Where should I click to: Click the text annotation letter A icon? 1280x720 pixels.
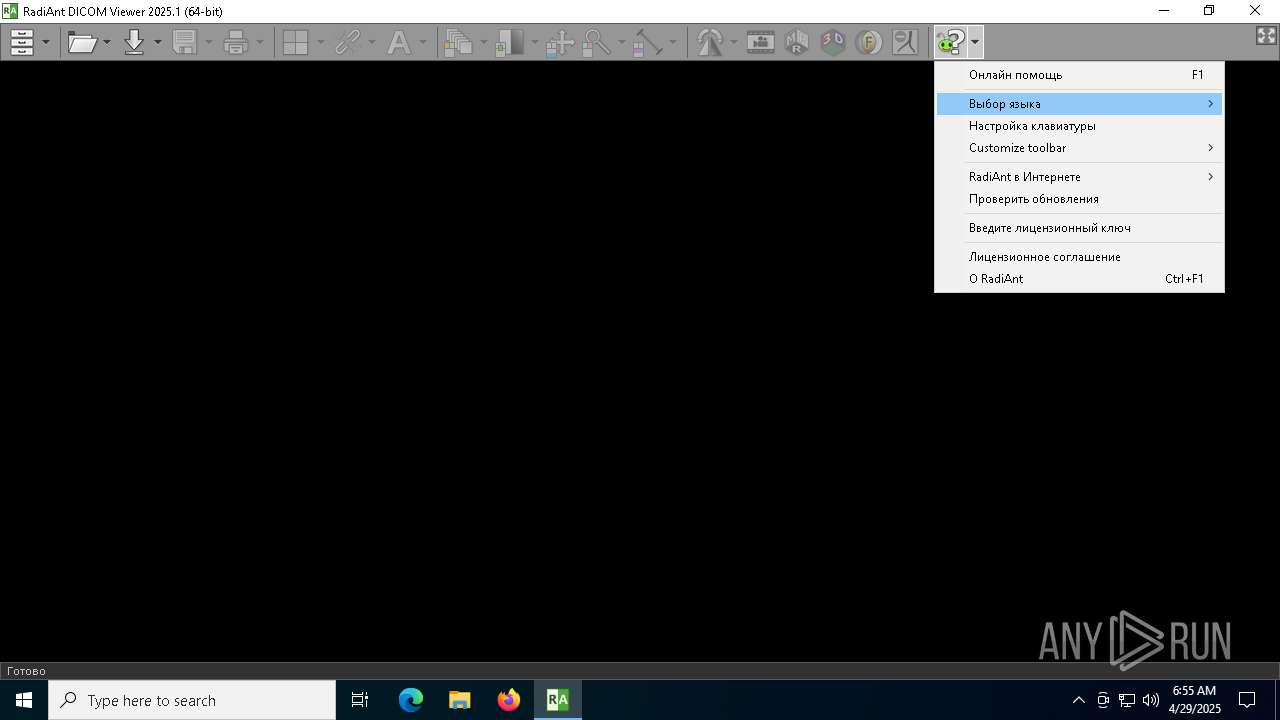pyautogui.click(x=399, y=42)
